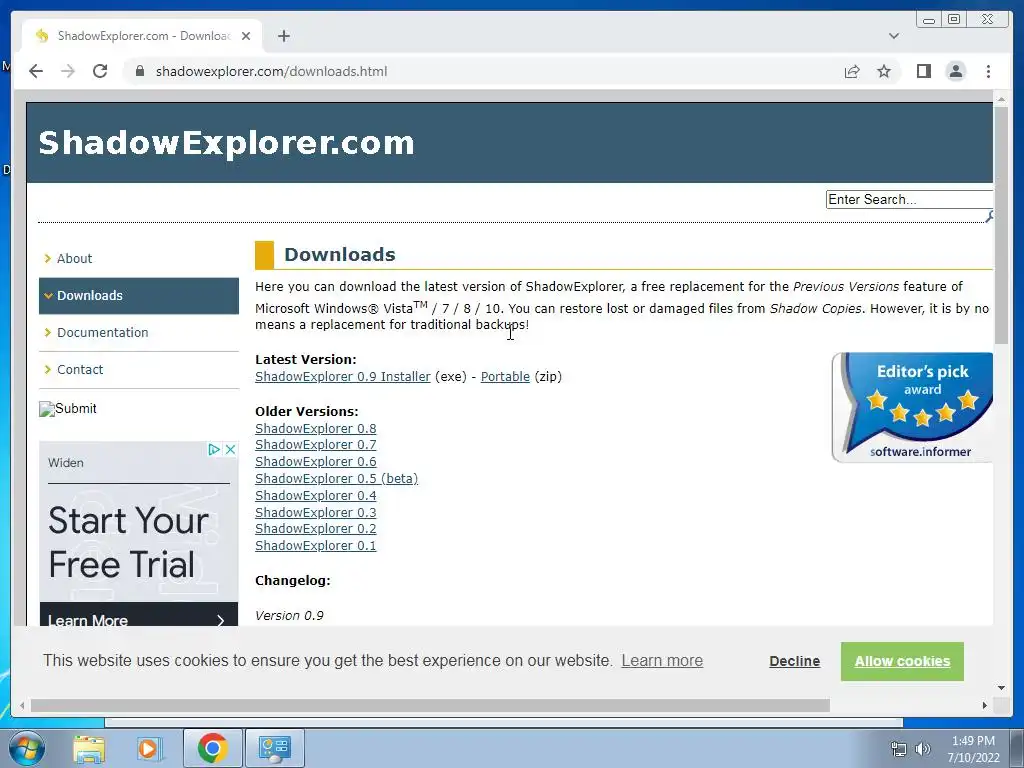Click ShadowExplorer.com header title
This screenshot has height=768, width=1024.
coord(226,143)
